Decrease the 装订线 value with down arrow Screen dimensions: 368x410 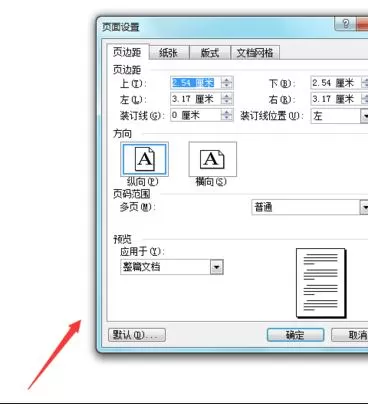[x=227, y=118]
